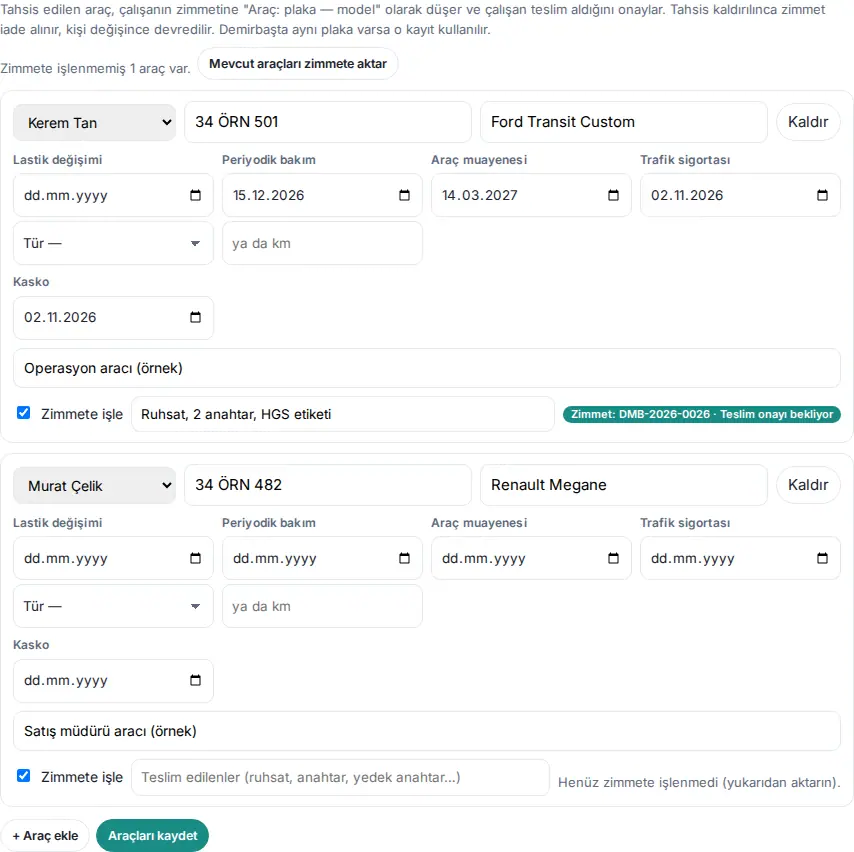Viewport: 854px width, 852px height.
Task: Open calendar for Renault Megane Periyodik bakım
Action: pyautogui.click(x=404, y=558)
